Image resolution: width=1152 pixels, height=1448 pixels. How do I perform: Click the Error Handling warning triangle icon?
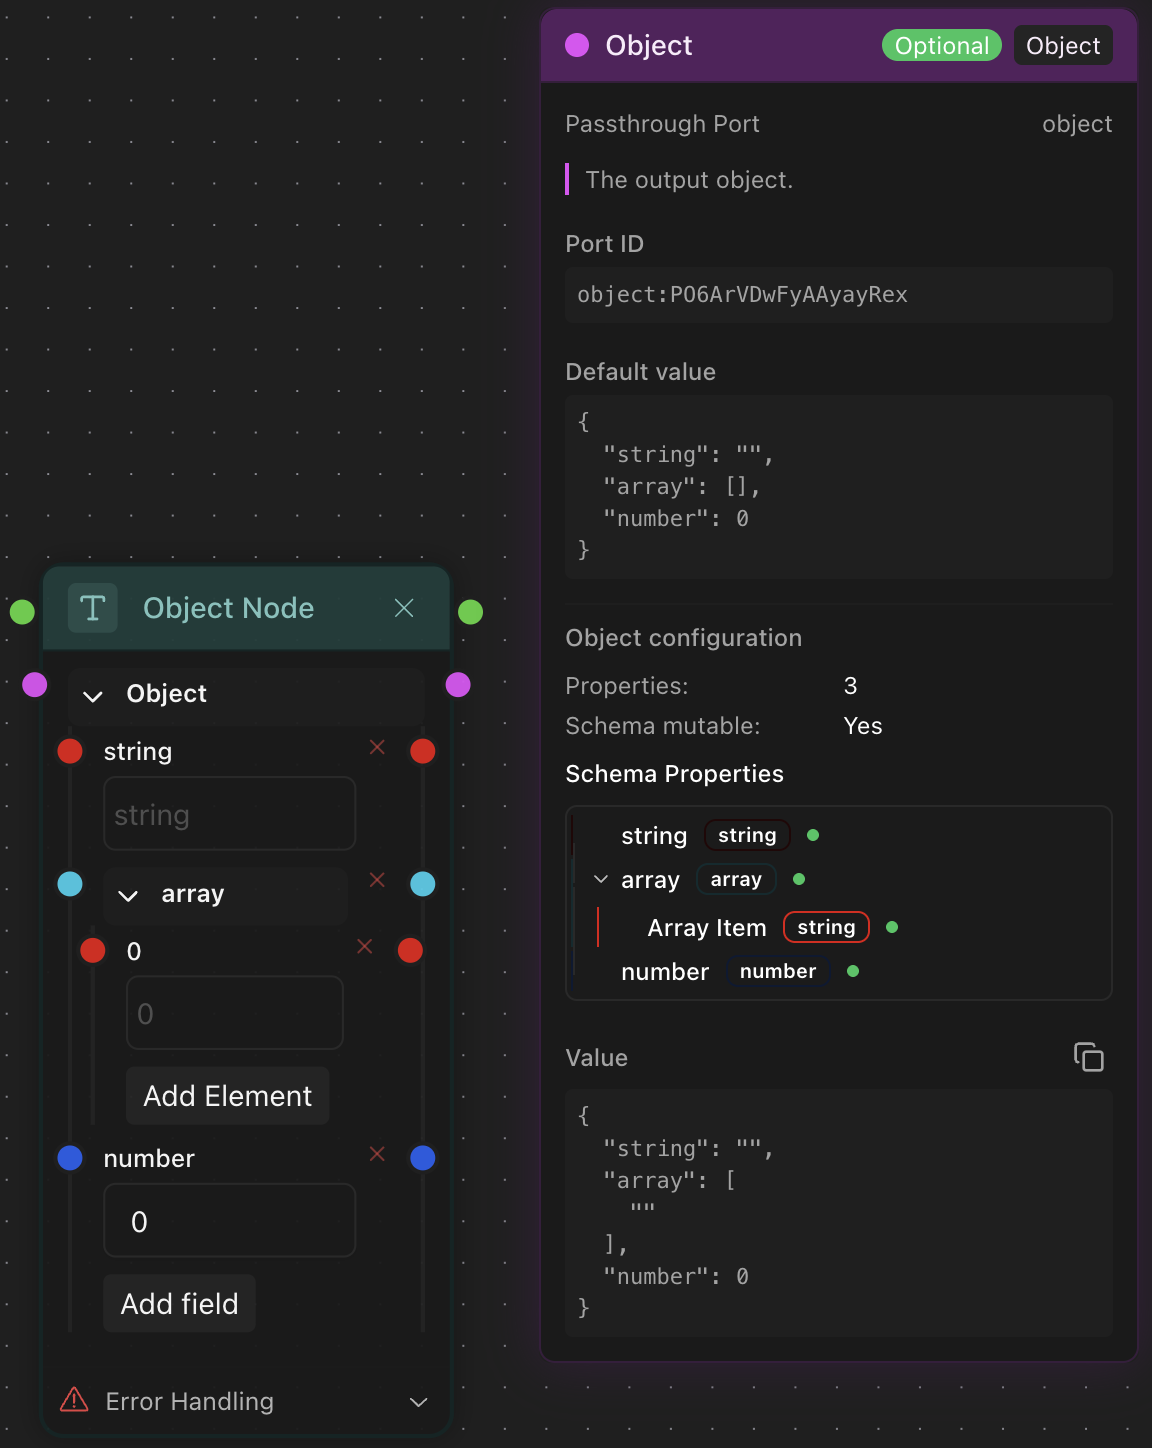pyautogui.click(x=74, y=1400)
